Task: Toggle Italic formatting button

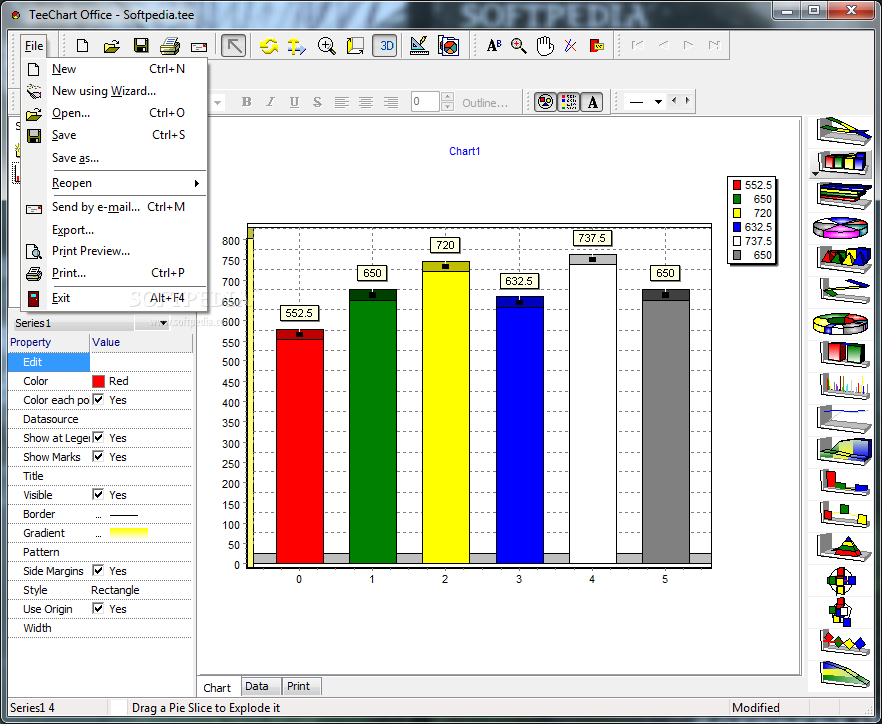Action: tap(271, 102)
